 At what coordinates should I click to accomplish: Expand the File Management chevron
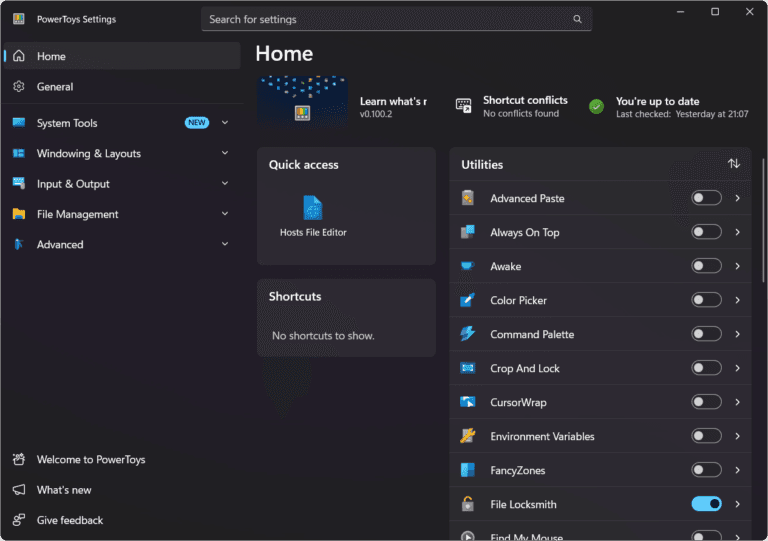(x=225, y=213)
